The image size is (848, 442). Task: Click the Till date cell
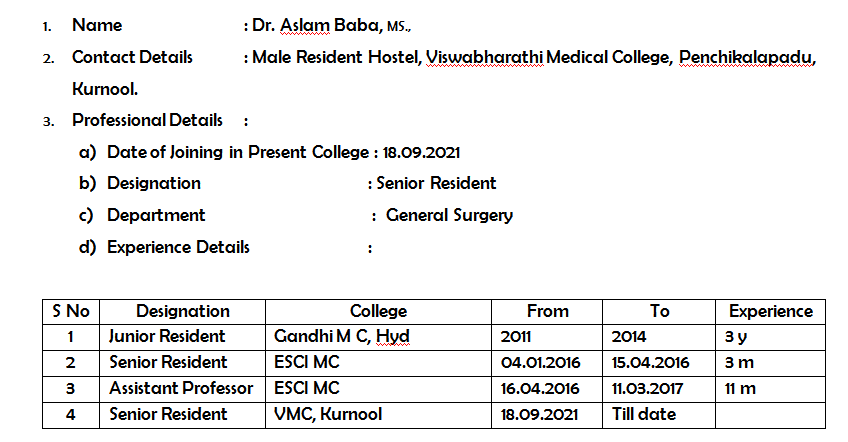[659, 415]
